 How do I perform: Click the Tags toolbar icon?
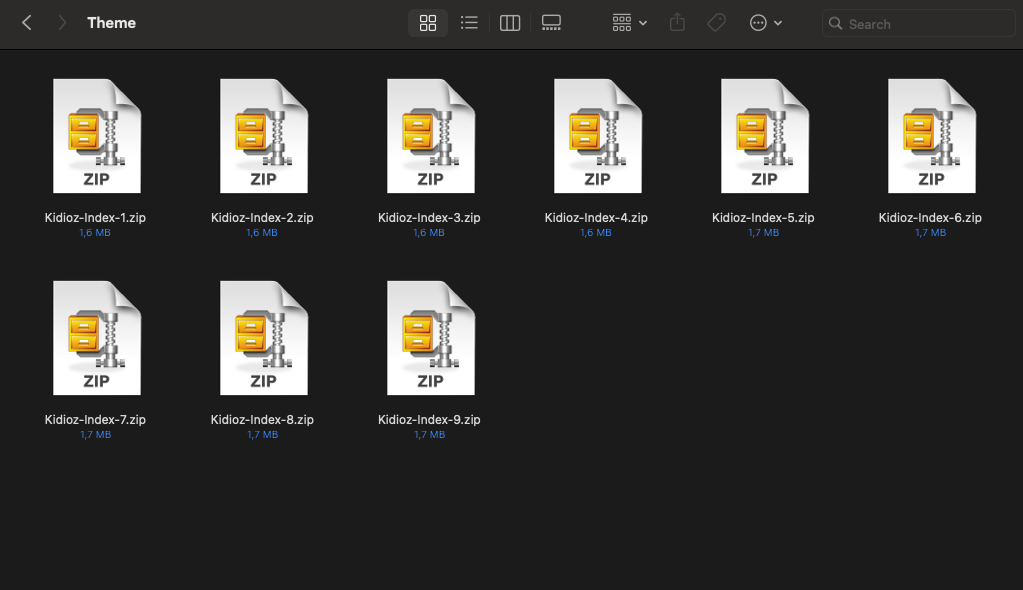coord(716,23)
